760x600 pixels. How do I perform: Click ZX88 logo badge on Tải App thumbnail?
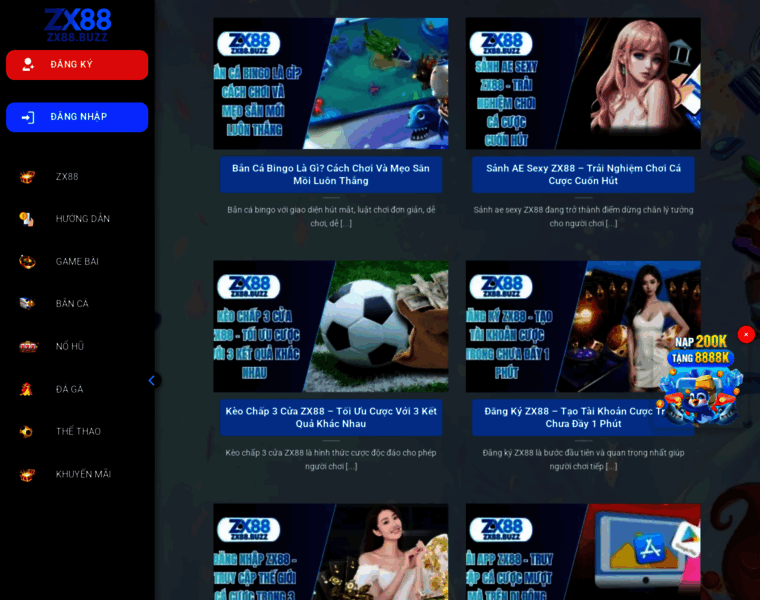[x=501, y=530]
